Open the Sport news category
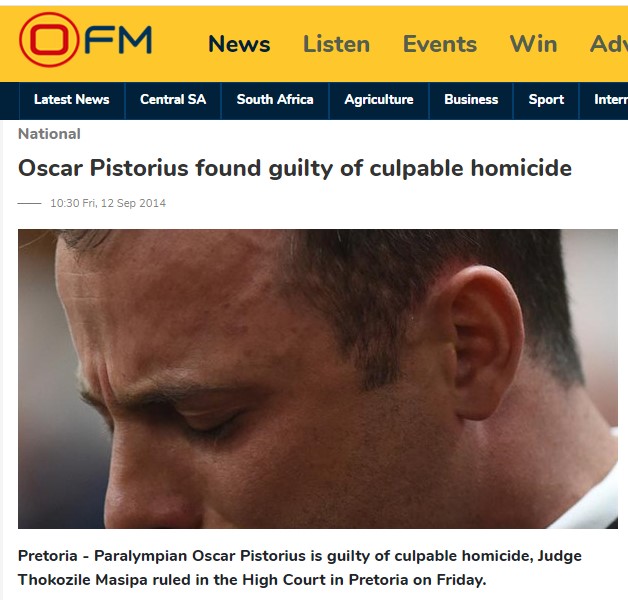Screen dimensions: 628x600 pos(546,99)
